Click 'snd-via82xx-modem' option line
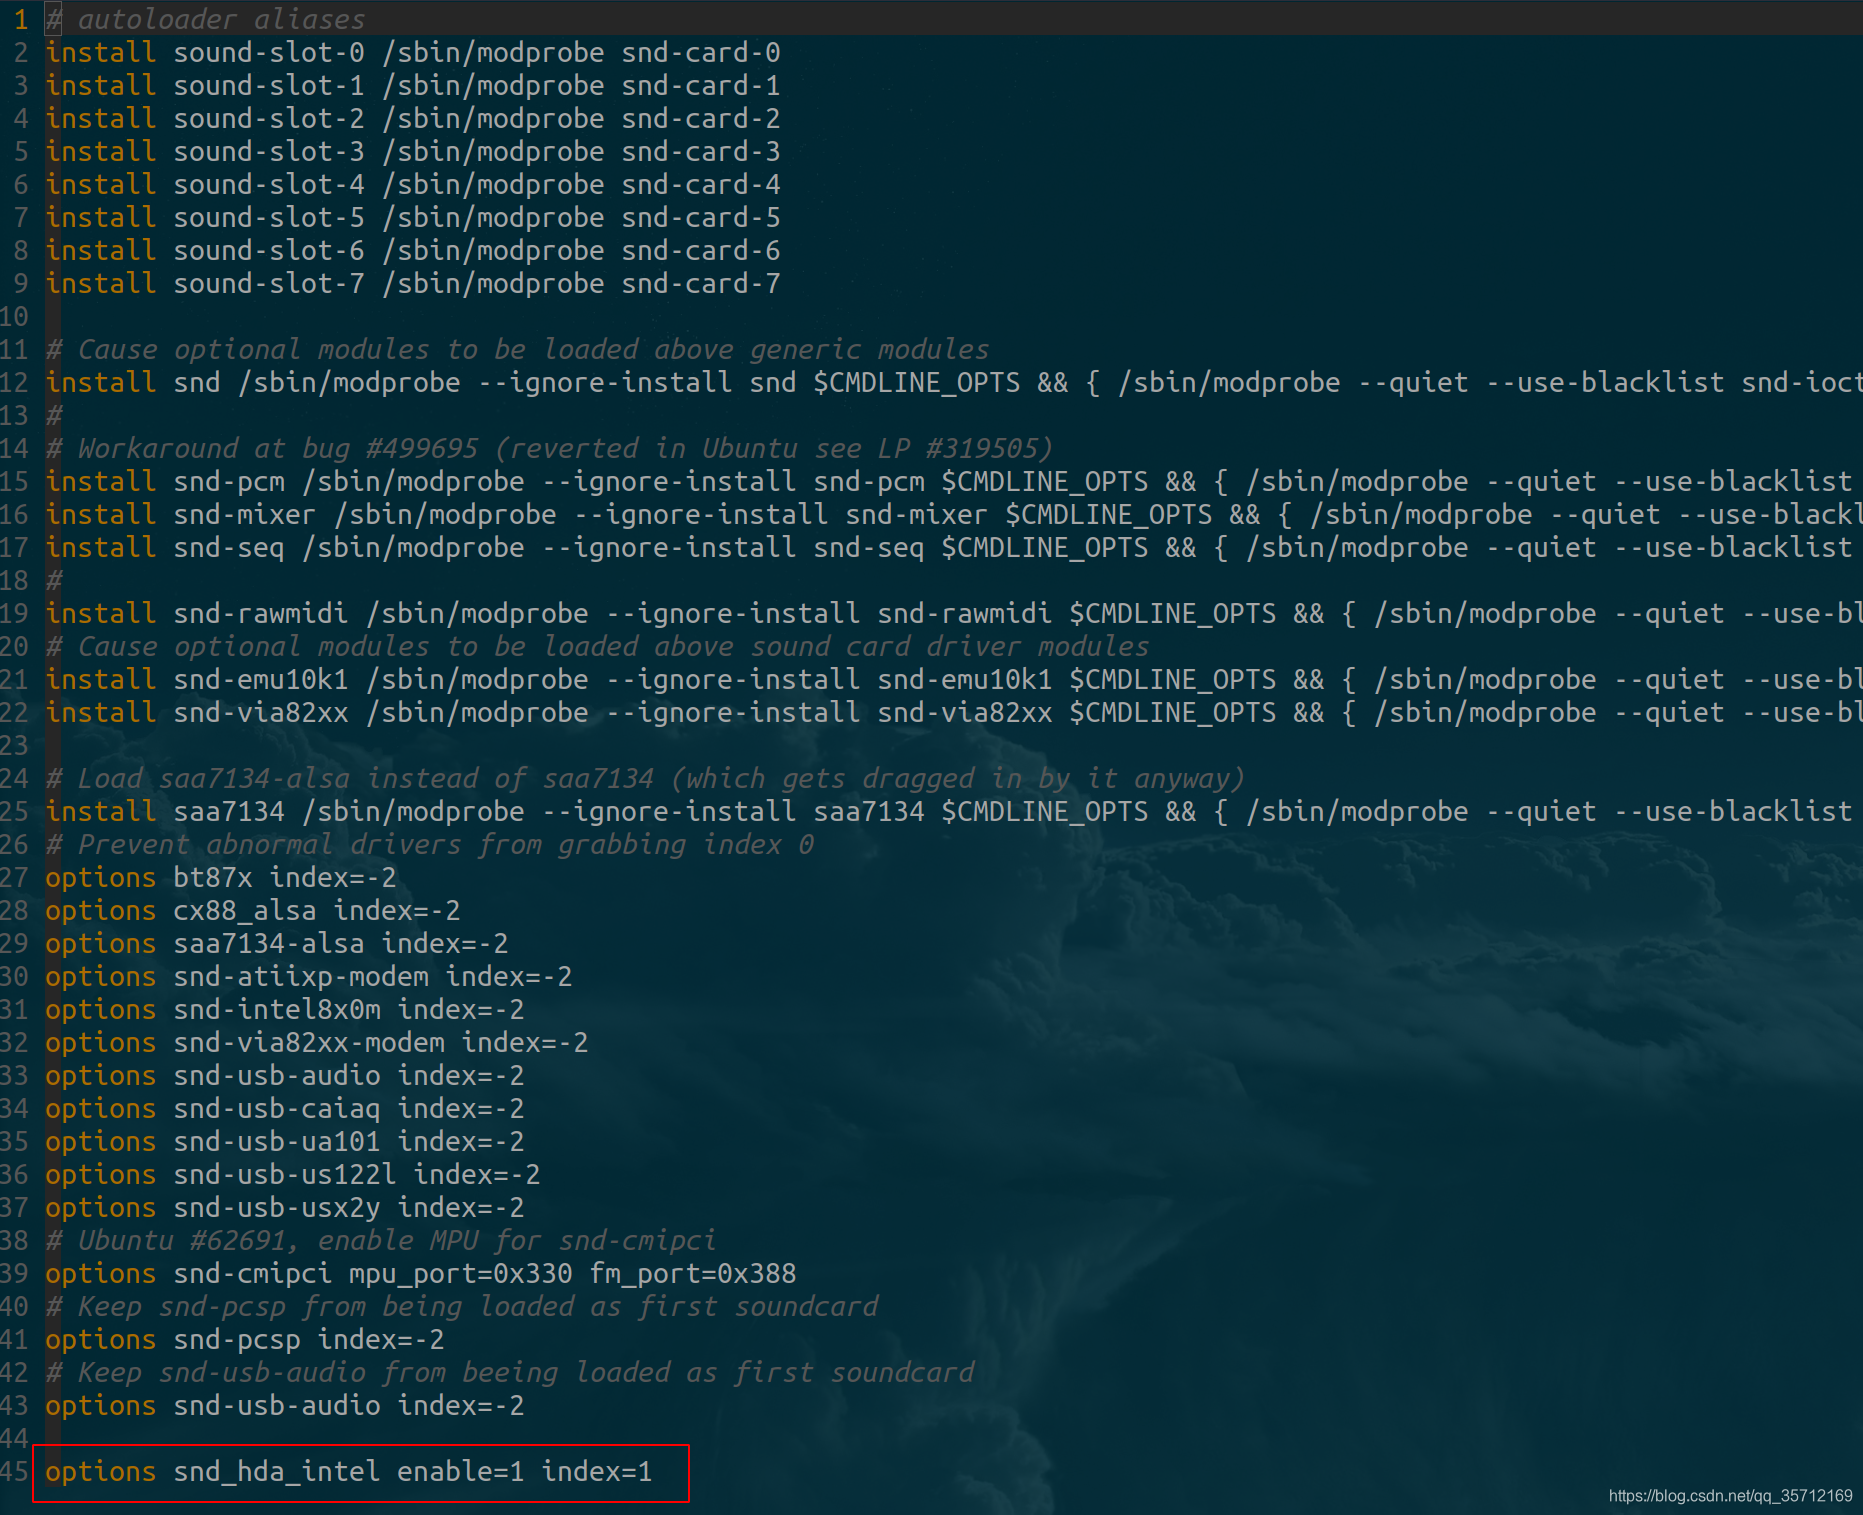This screenshot has width=1863, height=1515. click(x=317, y=1042)
